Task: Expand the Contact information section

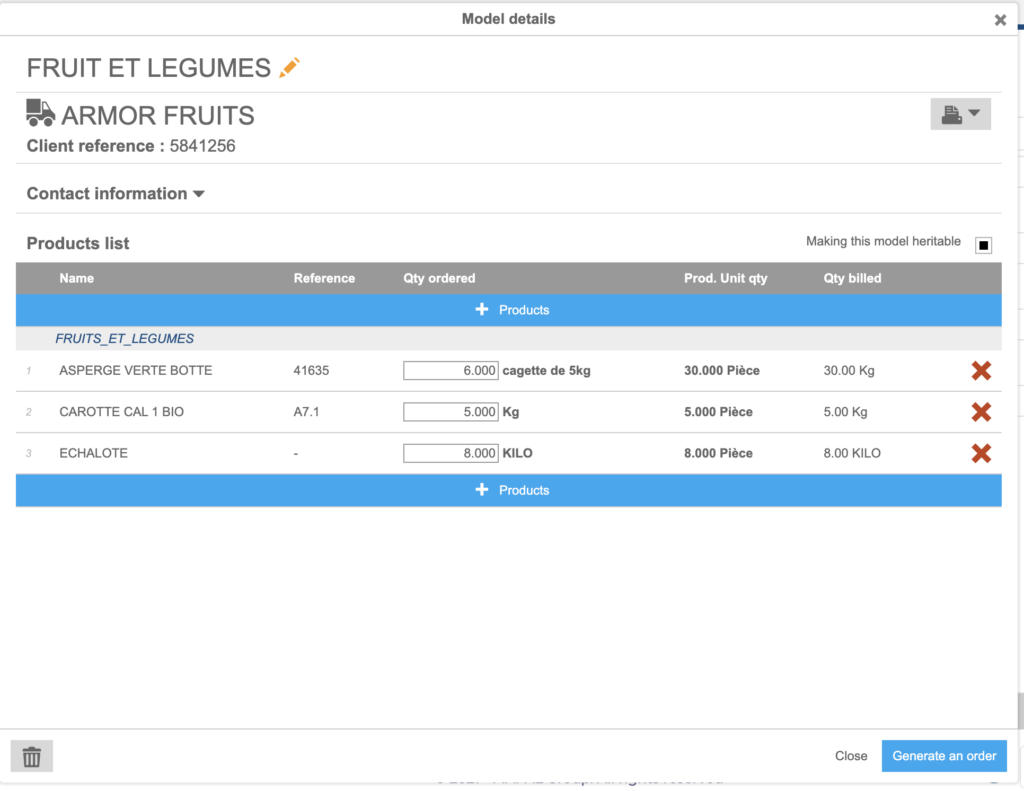Action: point(115,194)
